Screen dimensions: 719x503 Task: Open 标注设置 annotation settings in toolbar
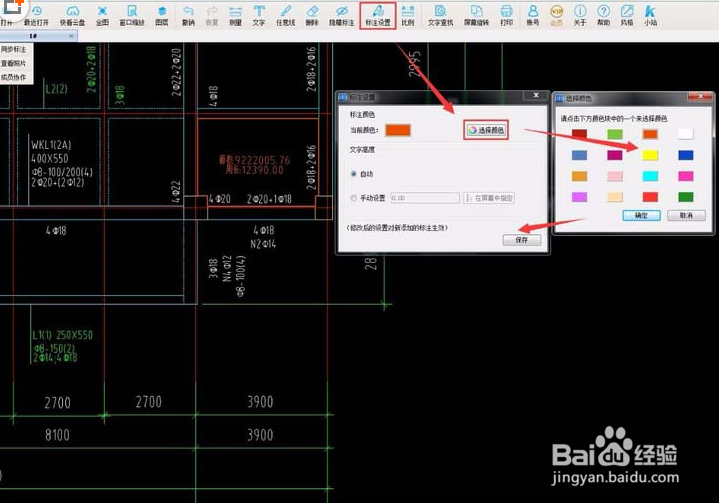pos(378,16)
